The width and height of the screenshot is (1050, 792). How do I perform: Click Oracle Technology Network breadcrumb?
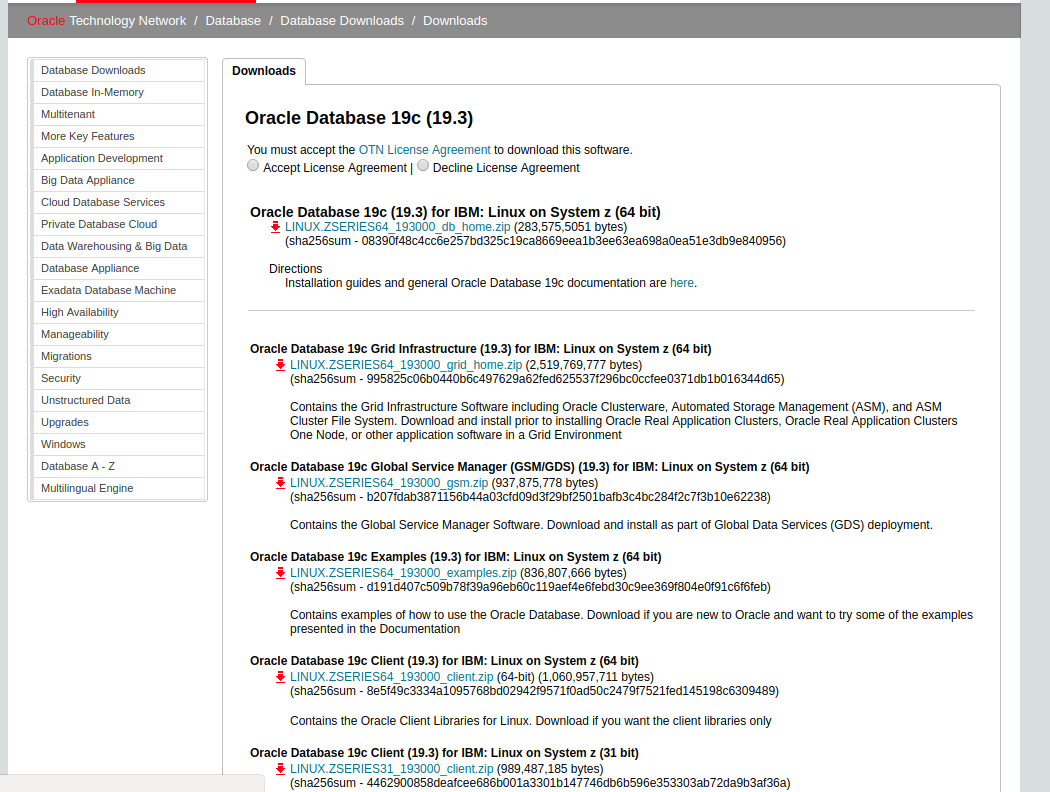[106, 21]
